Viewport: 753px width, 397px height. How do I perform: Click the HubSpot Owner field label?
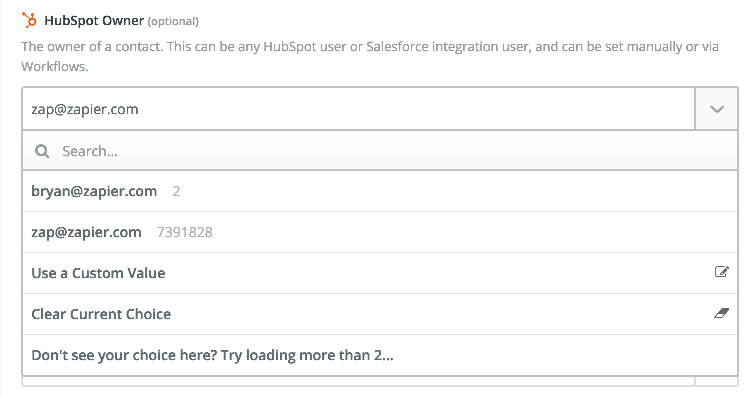(x=94, y=21)
